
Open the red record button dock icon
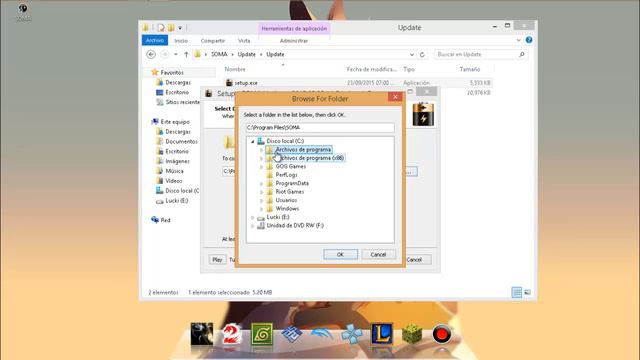(442, 334)
